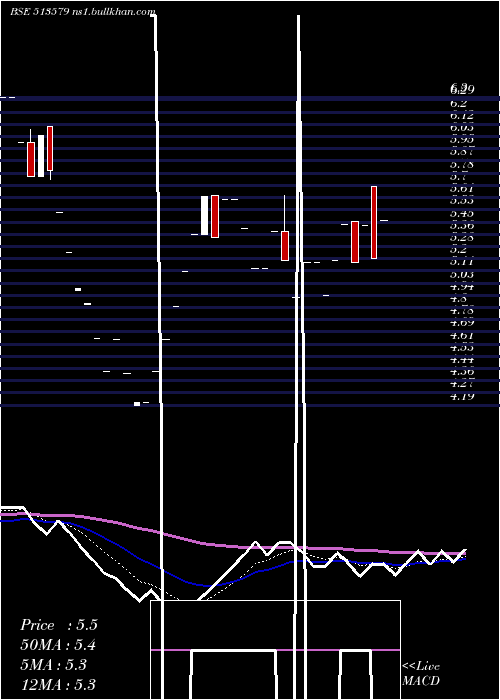
Task: Click the 4.61 price axis label
Action: [462, 335]
